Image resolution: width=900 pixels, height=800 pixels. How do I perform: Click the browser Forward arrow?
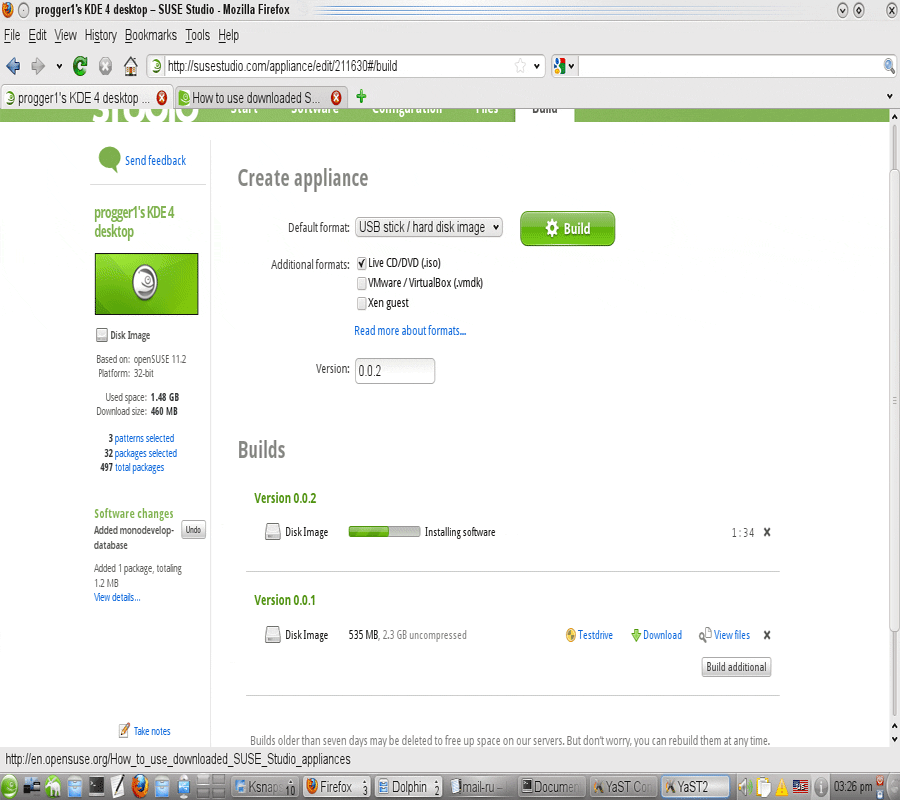point(38,66)
